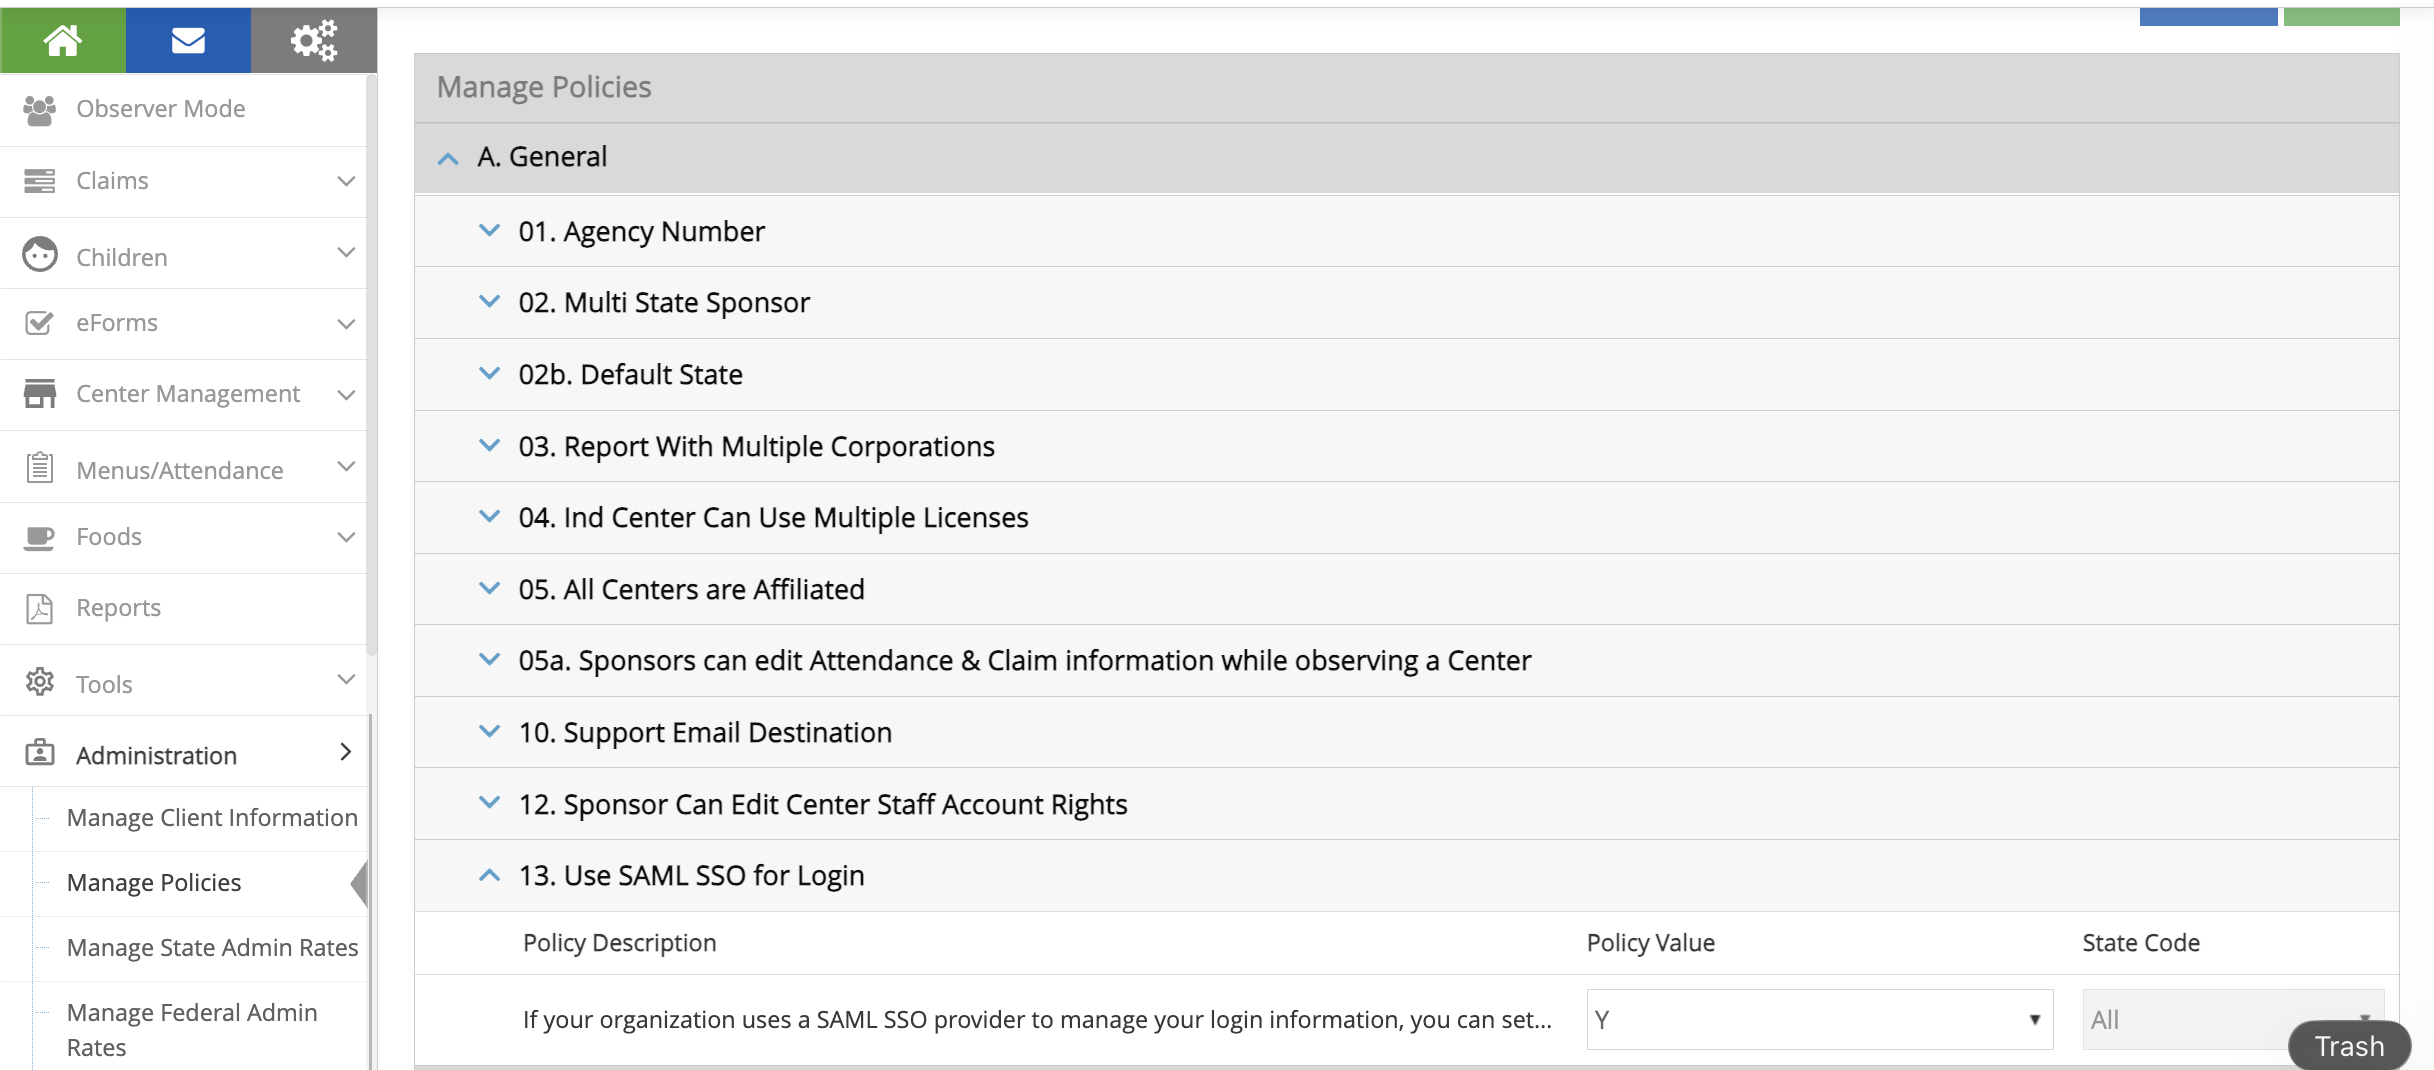Click the Foods cup icon

pyautogui.click(x=39, y=537)
